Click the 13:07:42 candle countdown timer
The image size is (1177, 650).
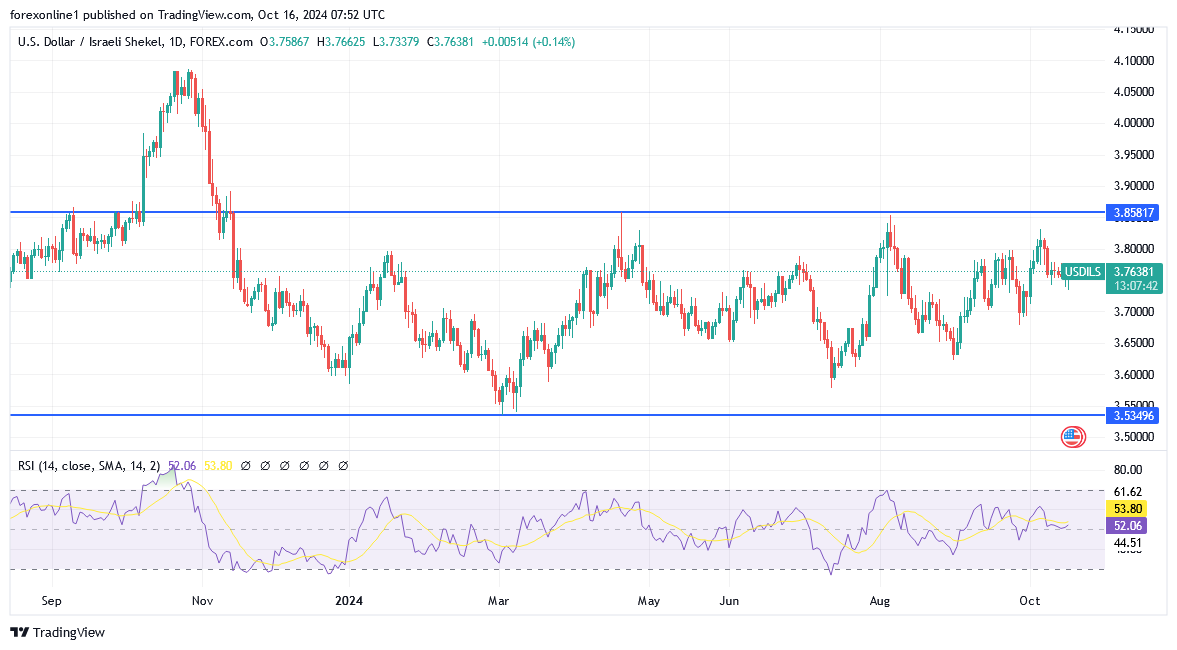pyautogui.click(x=1136, y=284)
